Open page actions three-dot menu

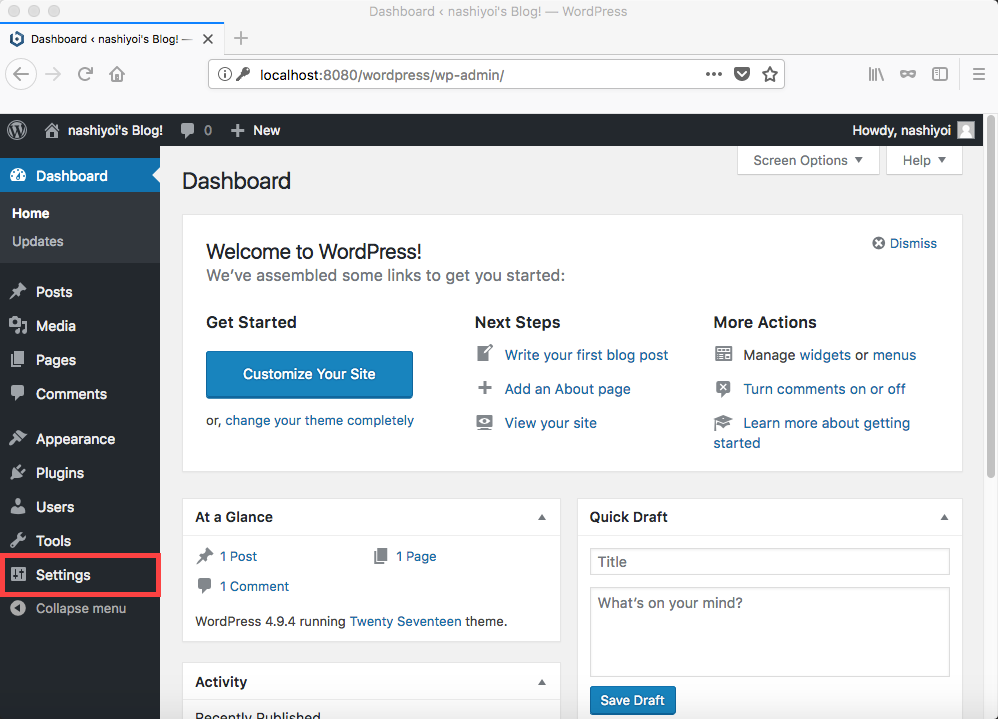713,74
